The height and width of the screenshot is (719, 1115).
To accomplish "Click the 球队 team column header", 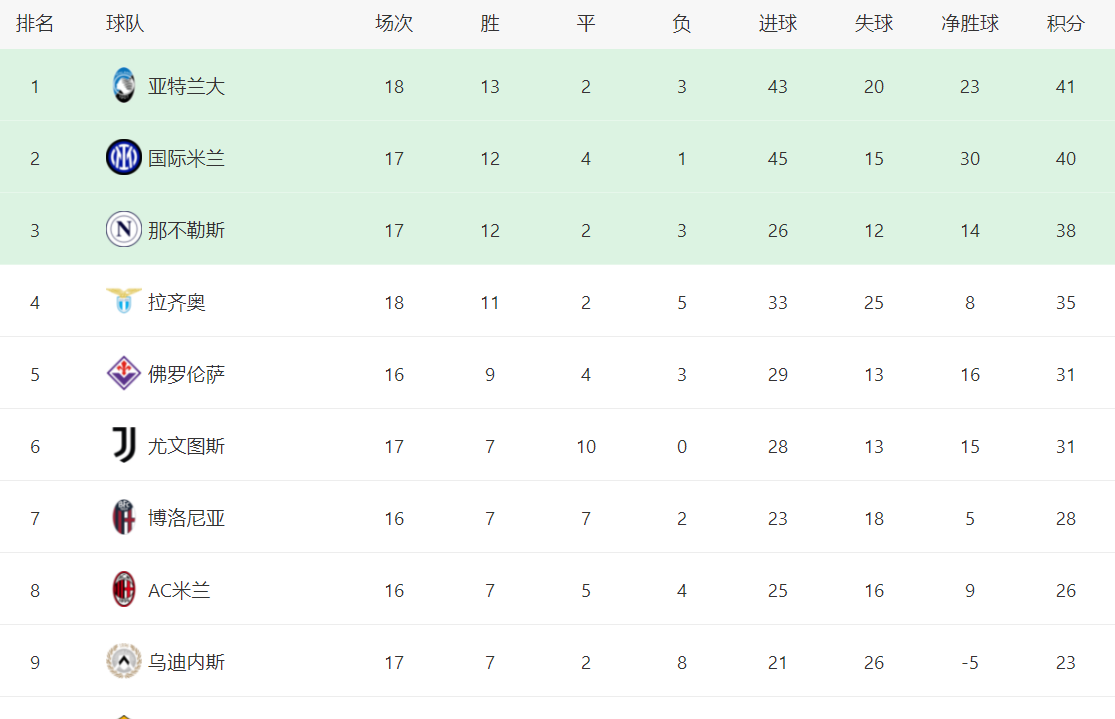I will (125, 24).
